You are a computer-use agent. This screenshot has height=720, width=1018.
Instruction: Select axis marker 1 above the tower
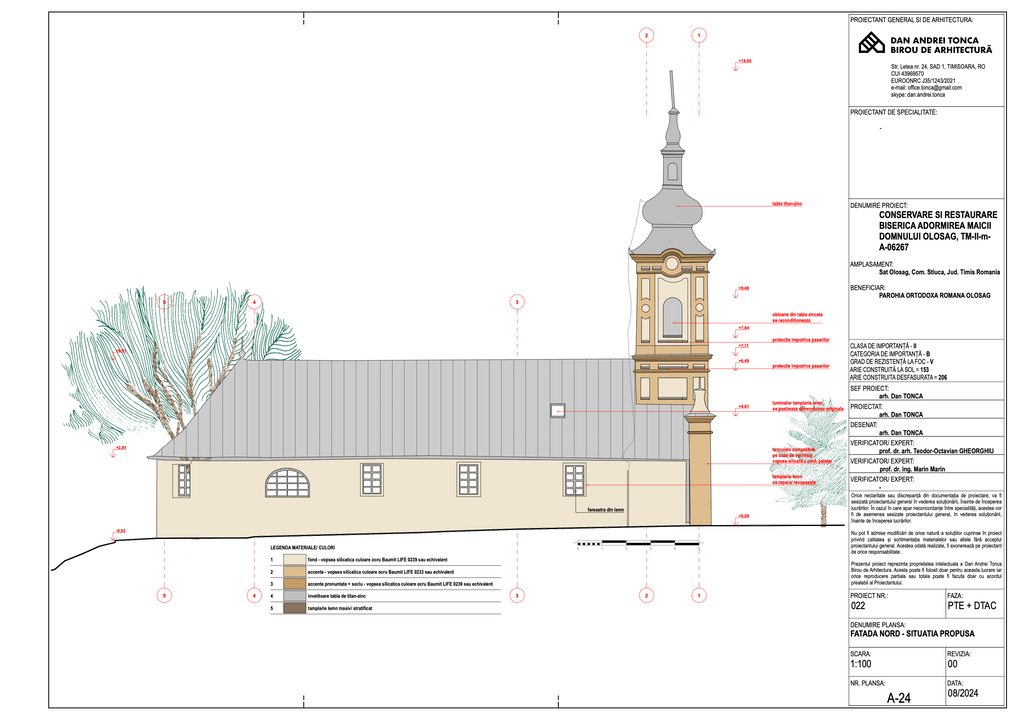[697, 36]
